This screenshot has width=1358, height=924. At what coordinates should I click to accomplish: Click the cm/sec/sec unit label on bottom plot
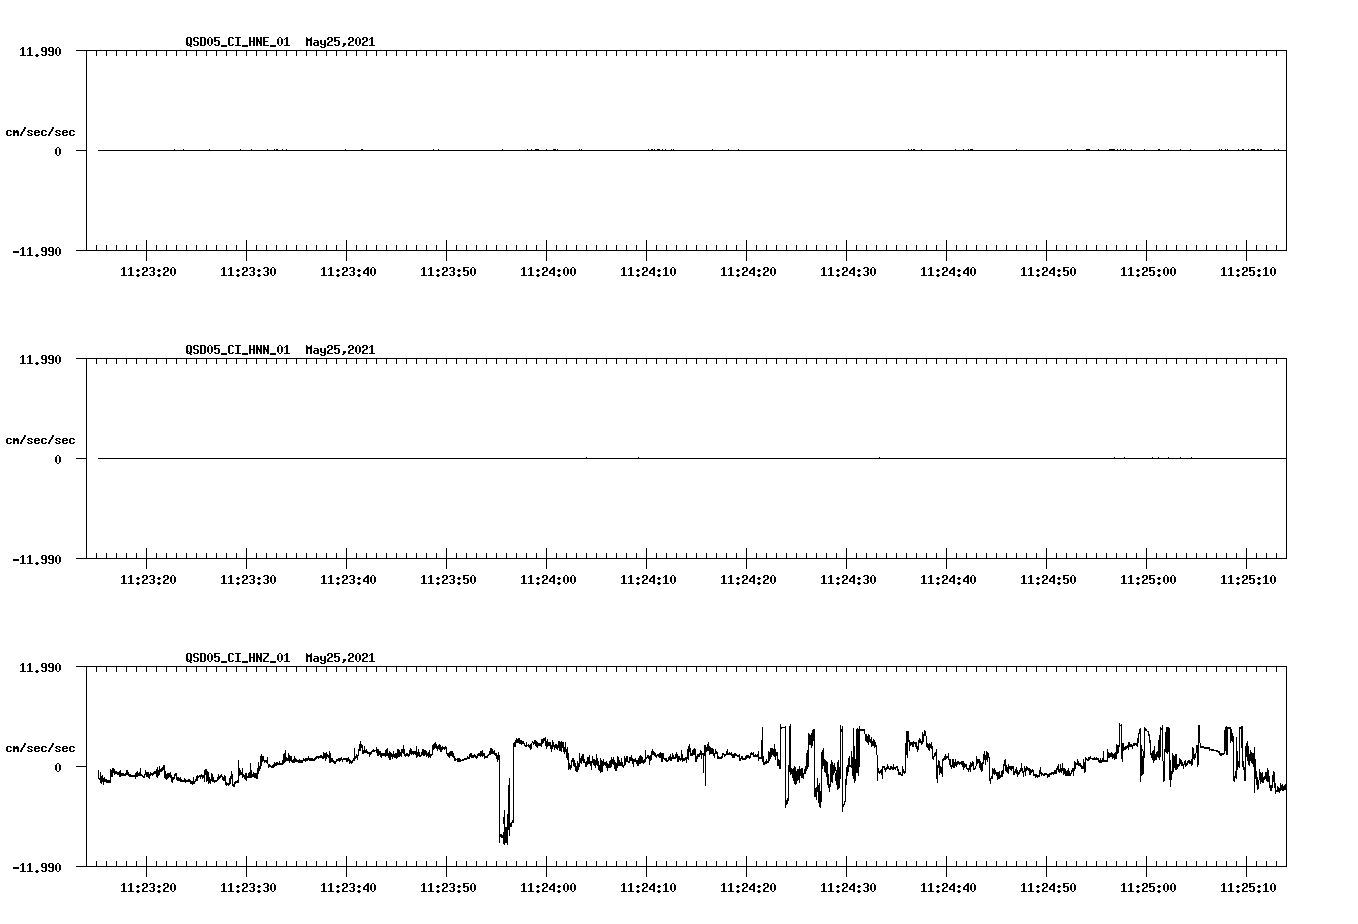pyautogui.click(x=41, y=746)
